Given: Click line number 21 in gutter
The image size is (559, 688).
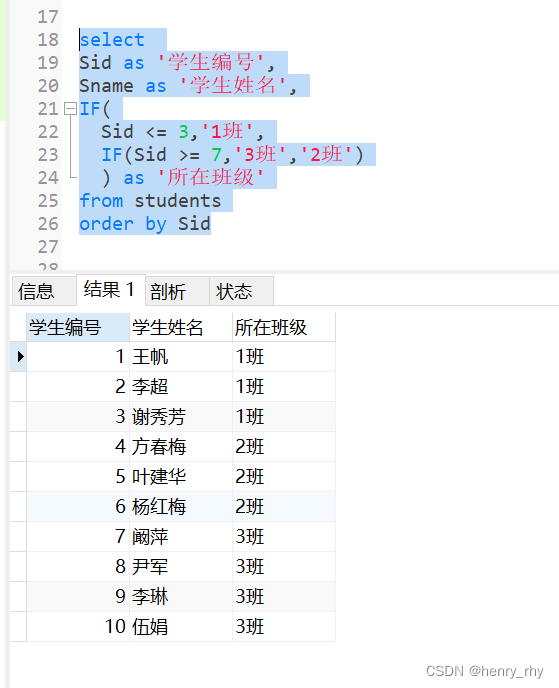Looking at the screenshot, I should coord(48,109).
